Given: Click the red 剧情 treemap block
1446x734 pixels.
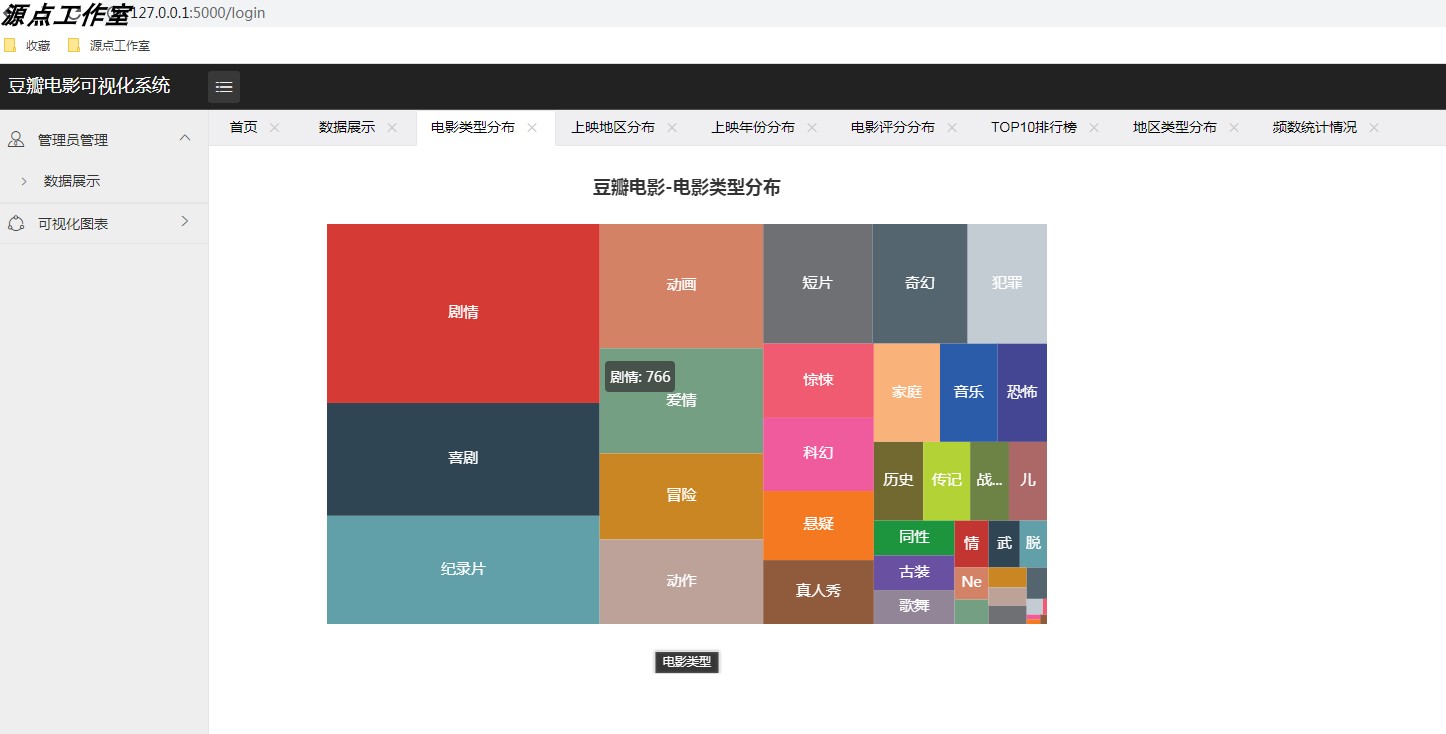Looking at the screenshot, I should pos(463,313).
